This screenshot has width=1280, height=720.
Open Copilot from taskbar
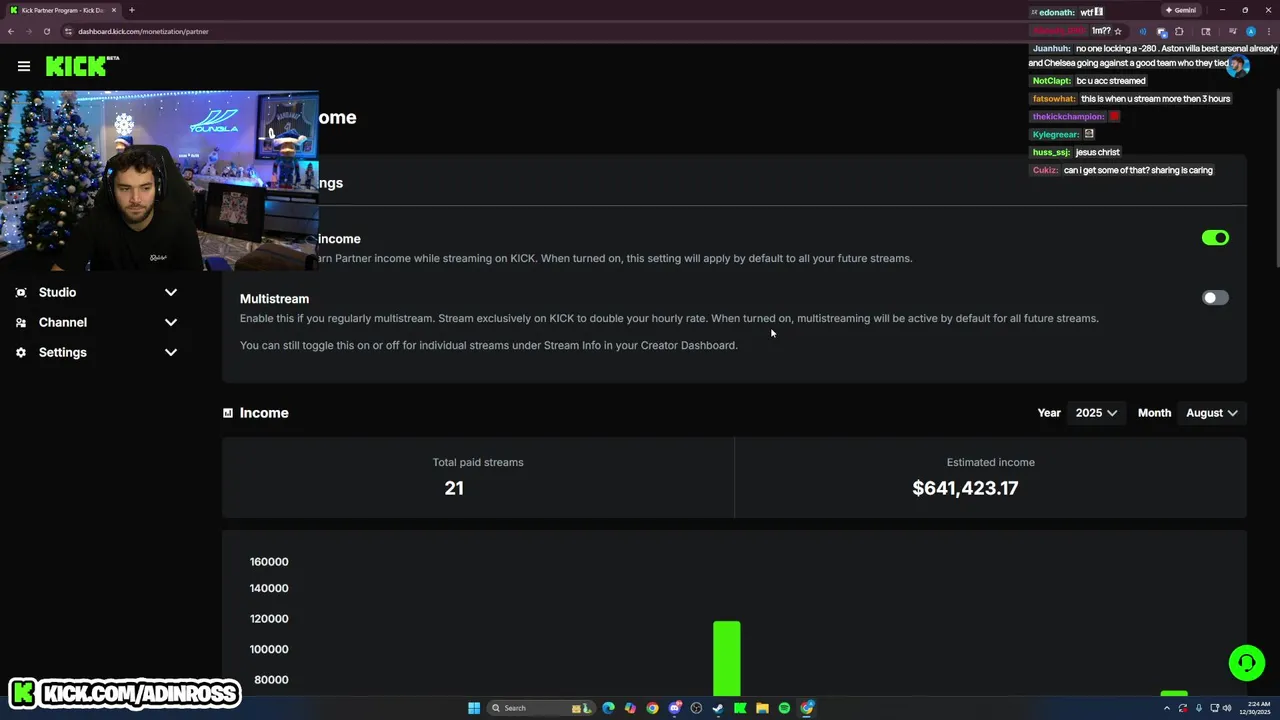(630, 708)
